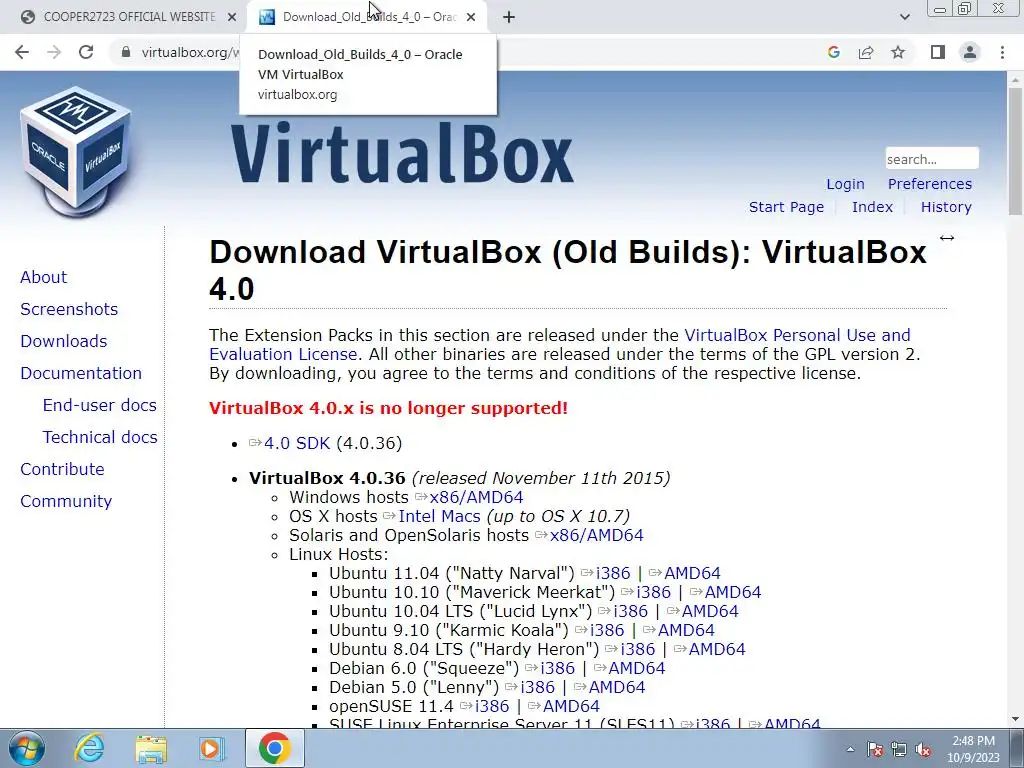Open Windows Explorer from taskbar
The image size is (1024, 768).
point(150,749)
